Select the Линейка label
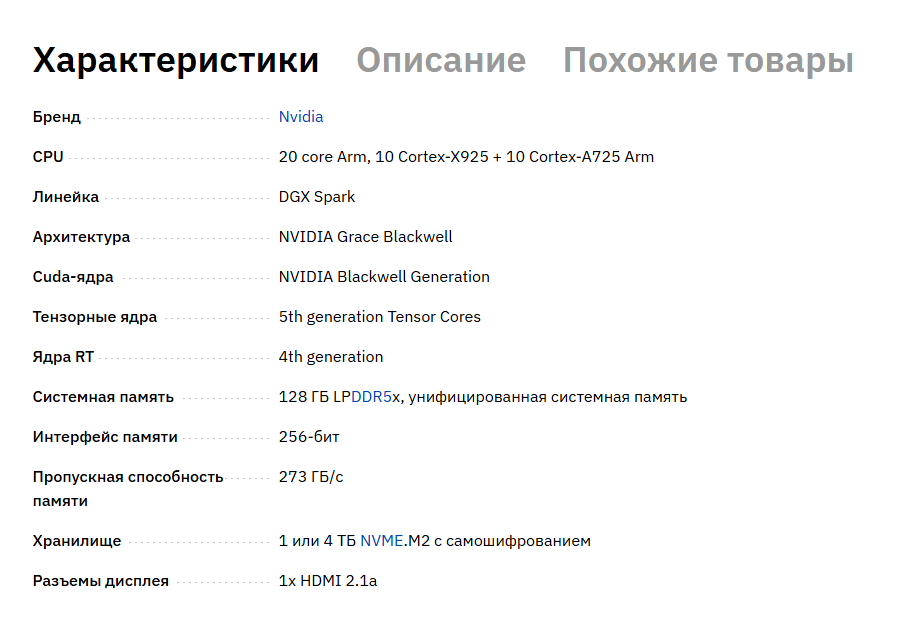 (x=65, y=197)
